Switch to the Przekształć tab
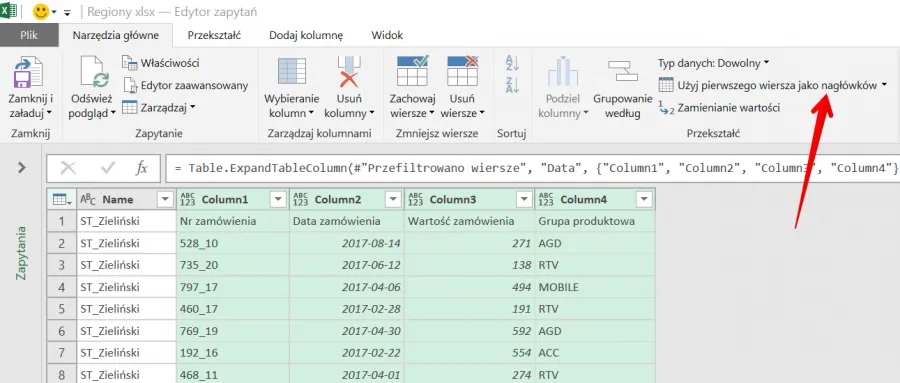The width and height of the screenshot is (900, 383). (214, 35)
